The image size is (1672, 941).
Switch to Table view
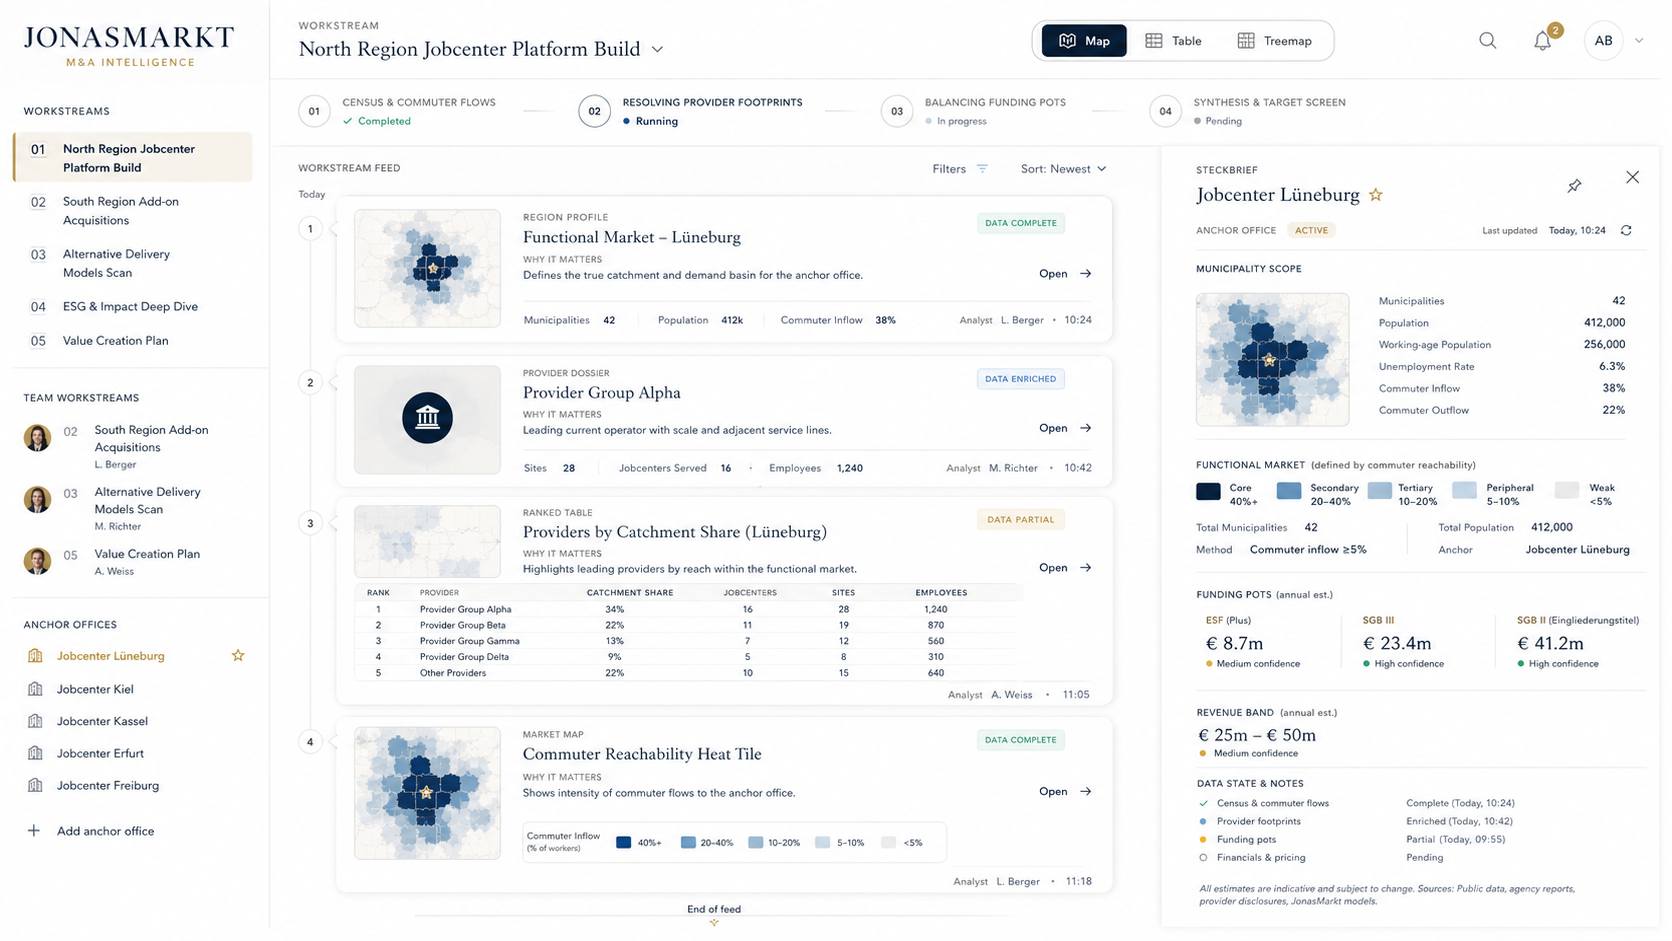point(1174,41)
